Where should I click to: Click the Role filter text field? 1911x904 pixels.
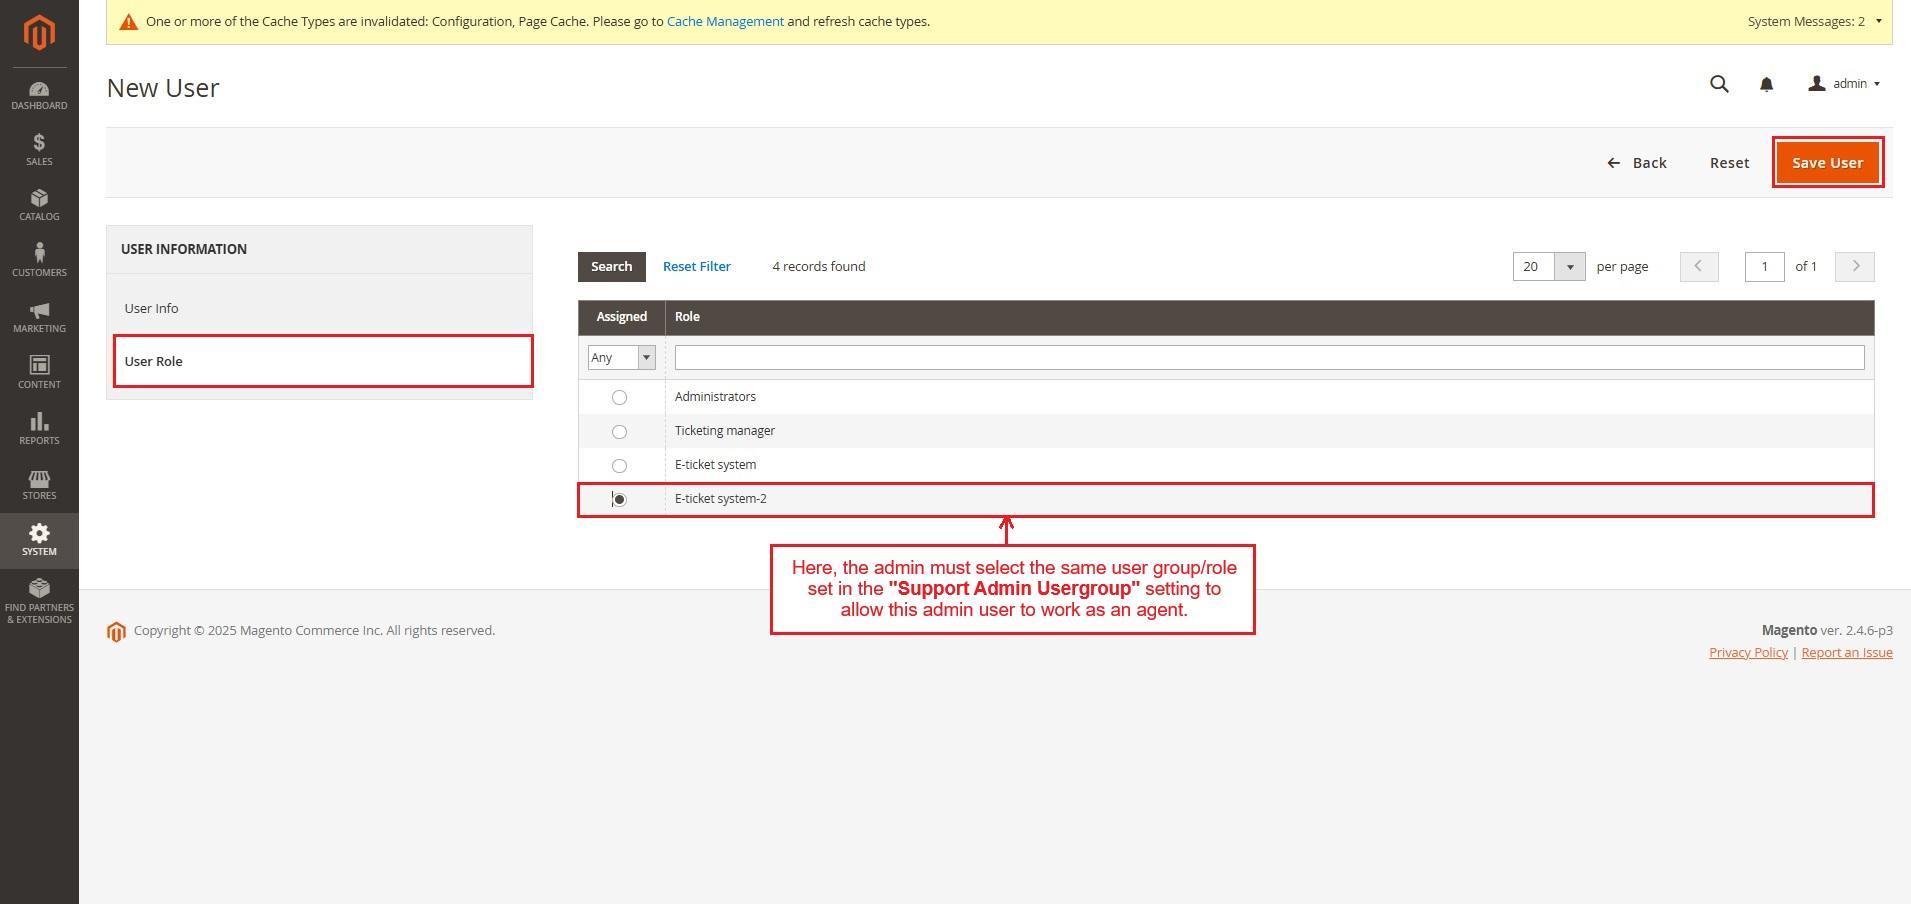pyautogui.click(x=1269, y=358)
